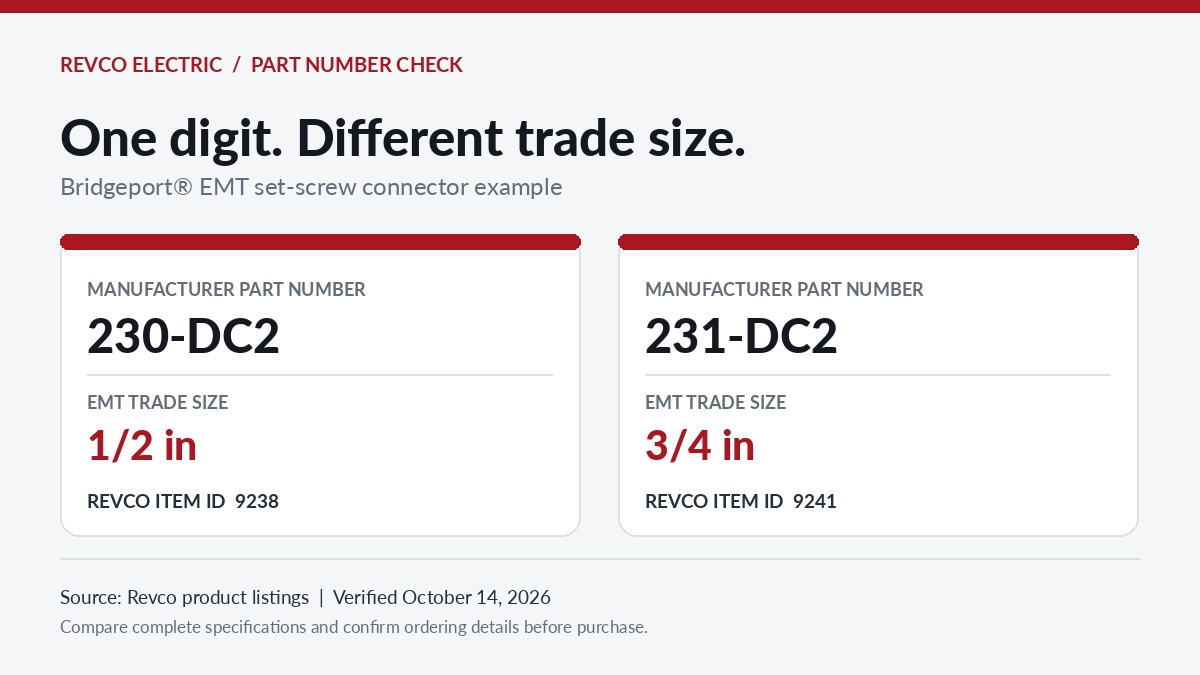Image resolution: width=1200 pixels, height=675 pixels.
Task: Click the right card's red top bar
Action: tap(878, 242)
